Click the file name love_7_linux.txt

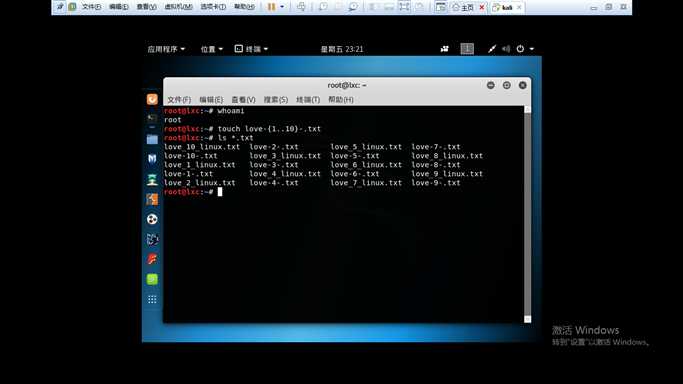click(x=366, y=183)
